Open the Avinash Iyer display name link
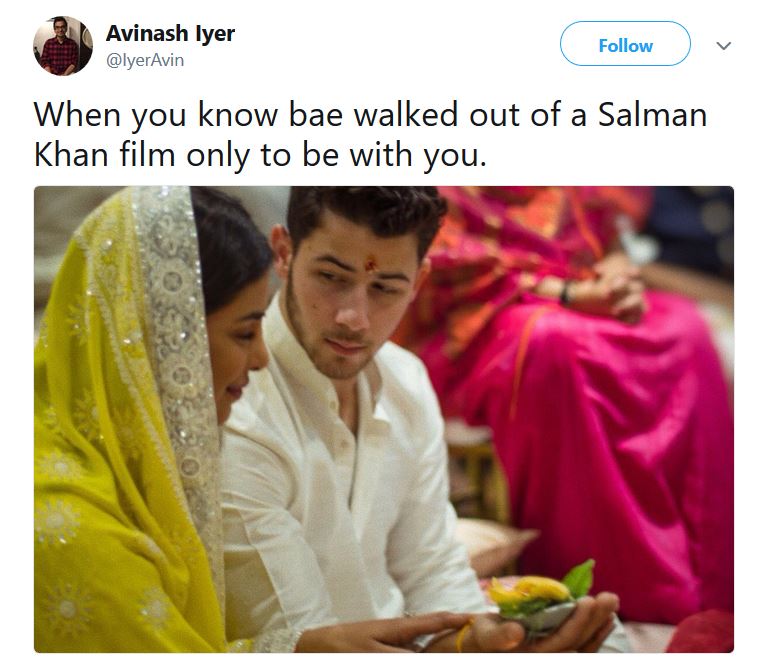Image resolution: width=760 pixels, height=667 pixels. 170,33
